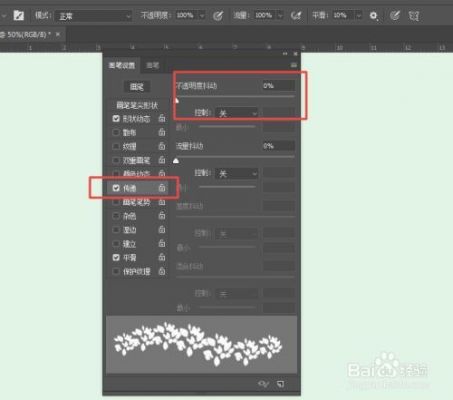Lock the 平滑 settings

pos(162,257)
